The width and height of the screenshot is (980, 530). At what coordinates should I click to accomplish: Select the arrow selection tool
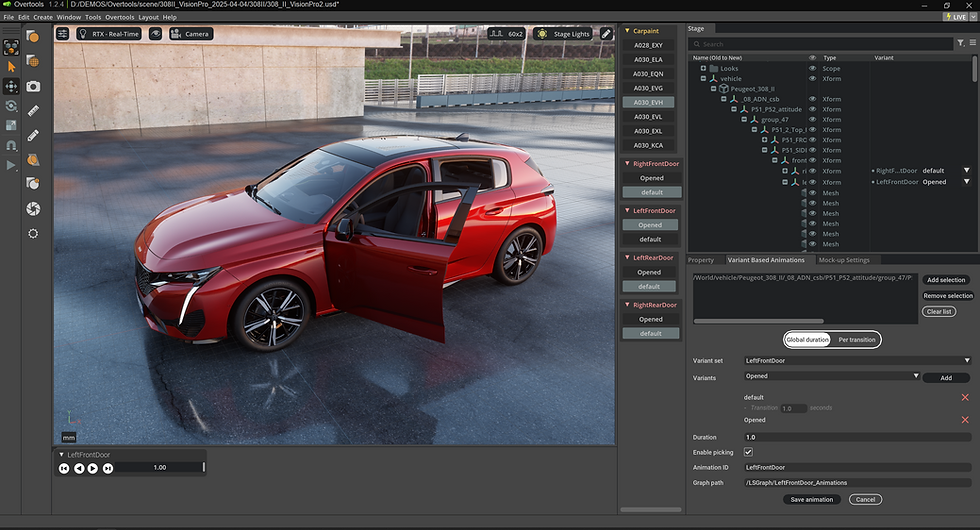point(12,66)
